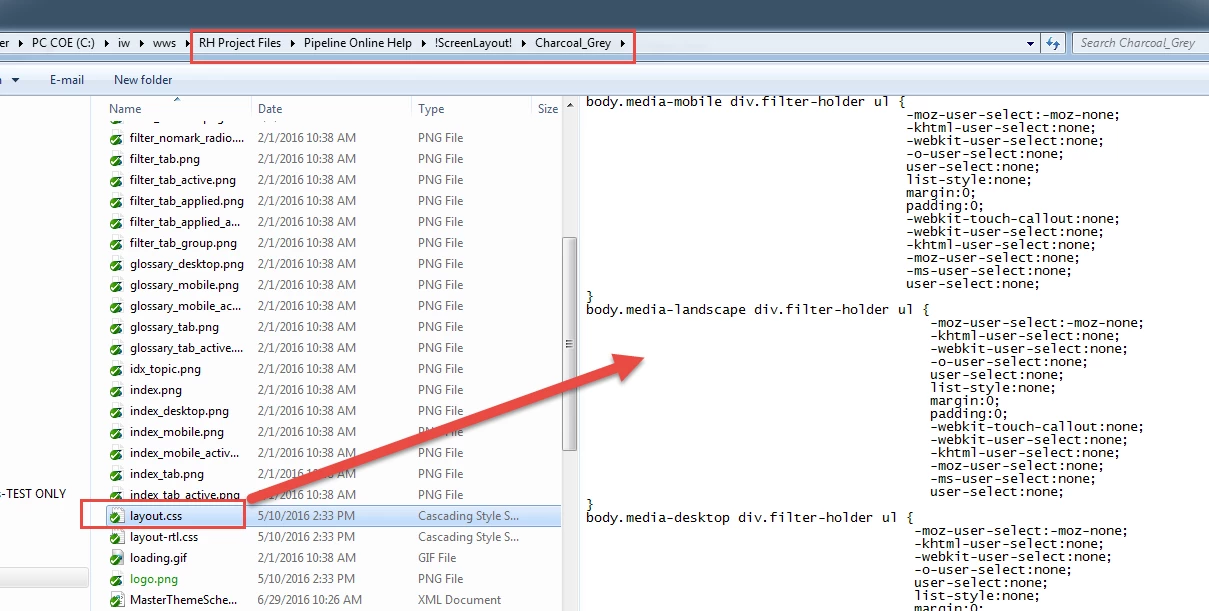Jump to RH Project Files breadcrumb
The height and width of the screenshot is (611, 1209).
click(x=240, y=43)
